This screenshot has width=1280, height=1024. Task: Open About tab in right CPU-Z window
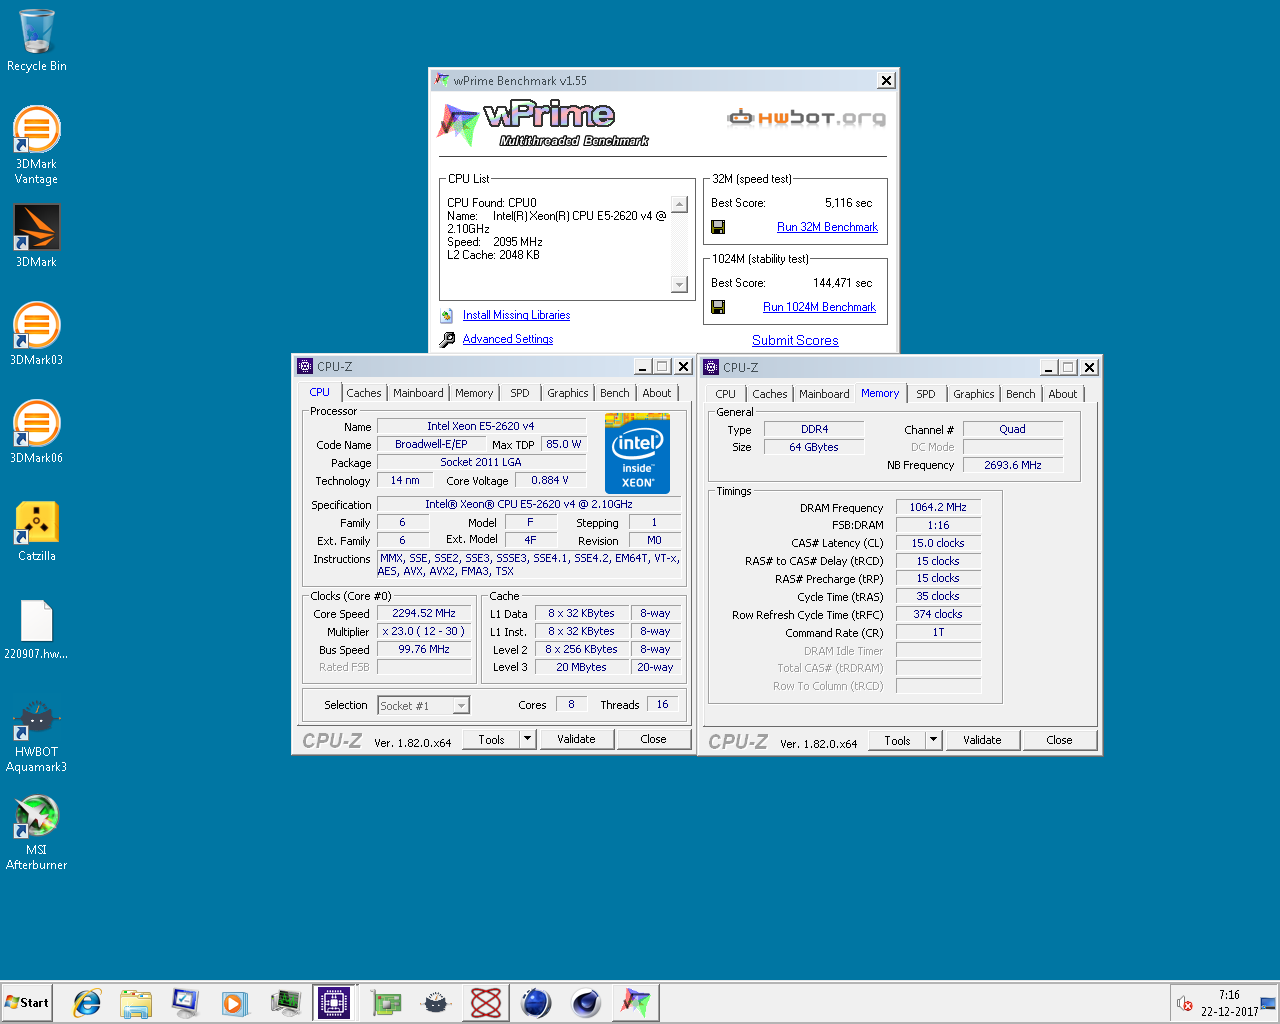(1063, 394)
